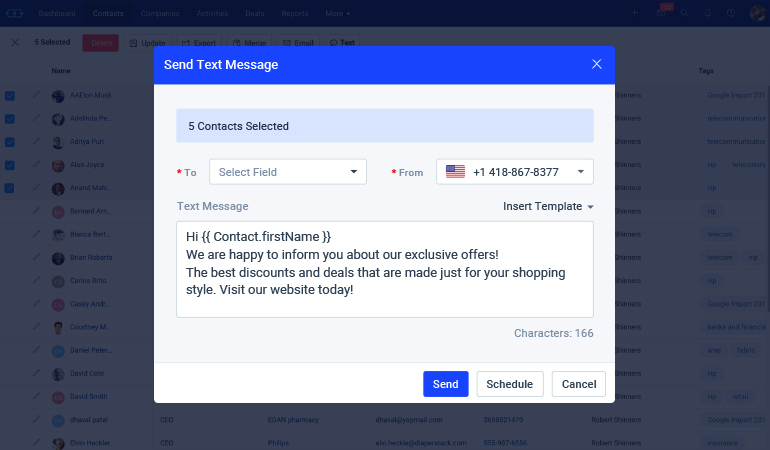Click the Text toolbar button
770x450 pixels.
pos(342,43)
